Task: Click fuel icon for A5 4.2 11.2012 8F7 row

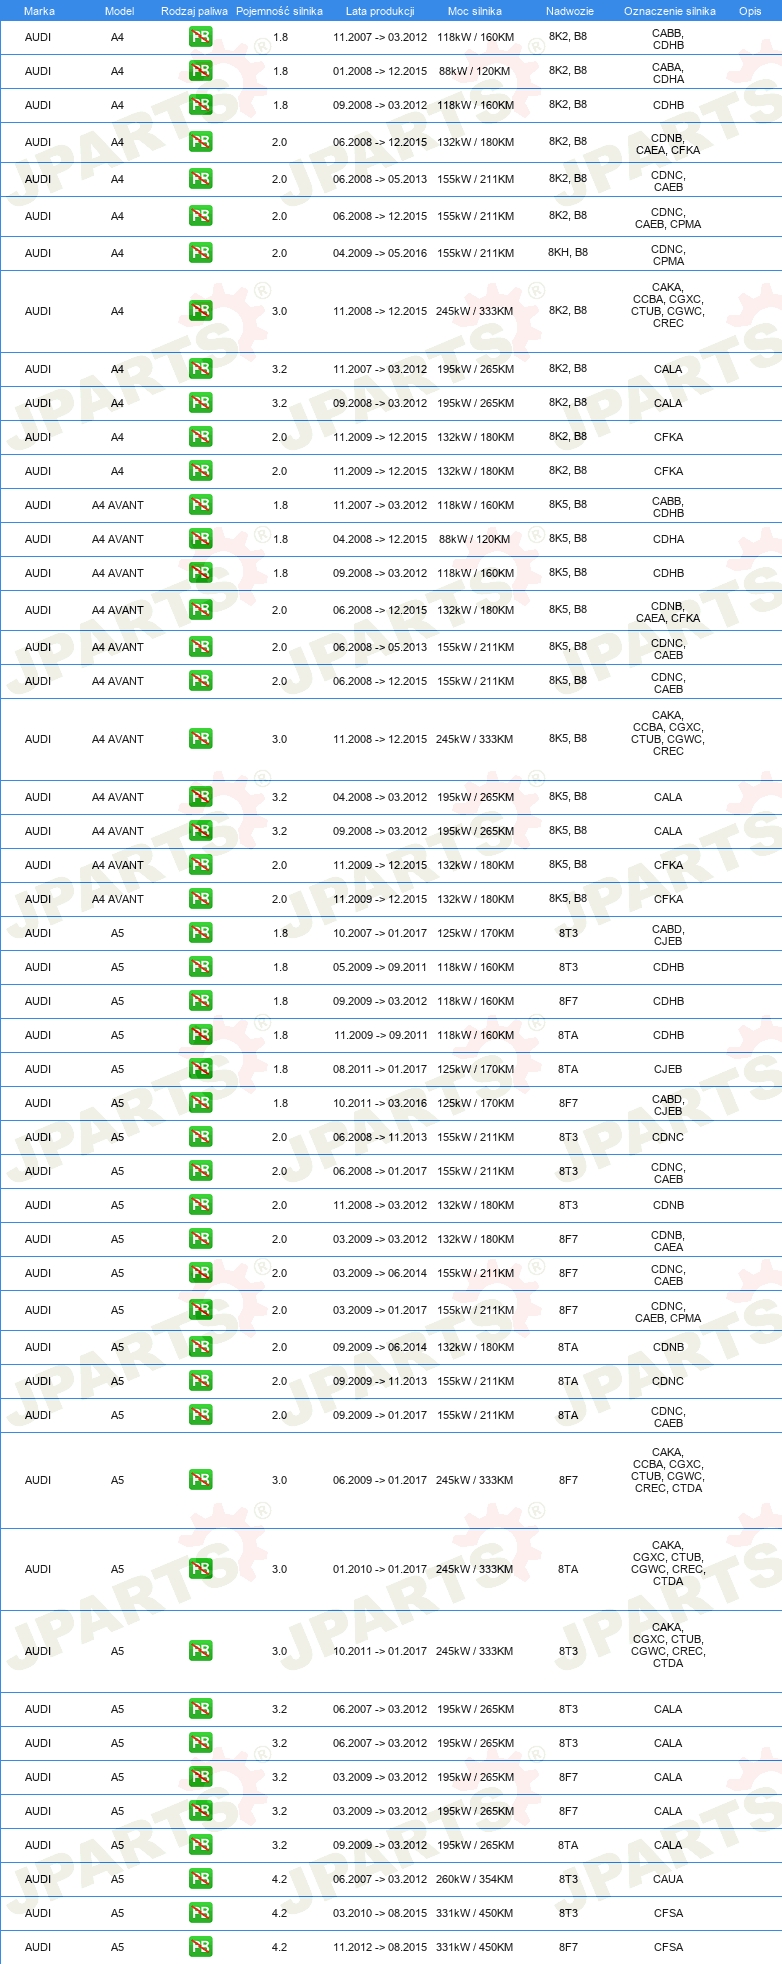Action: [200, 1947]
